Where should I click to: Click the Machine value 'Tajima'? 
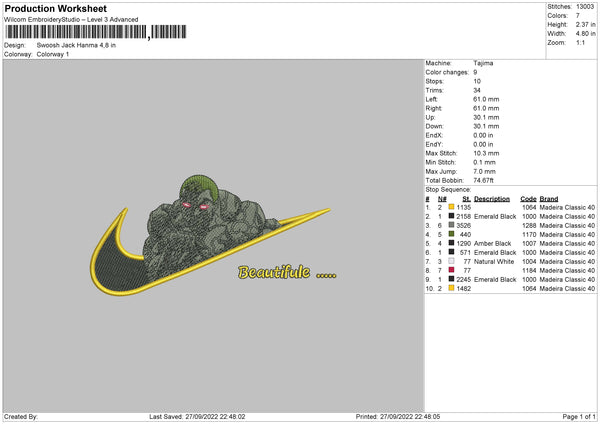[x=483, y=63]
